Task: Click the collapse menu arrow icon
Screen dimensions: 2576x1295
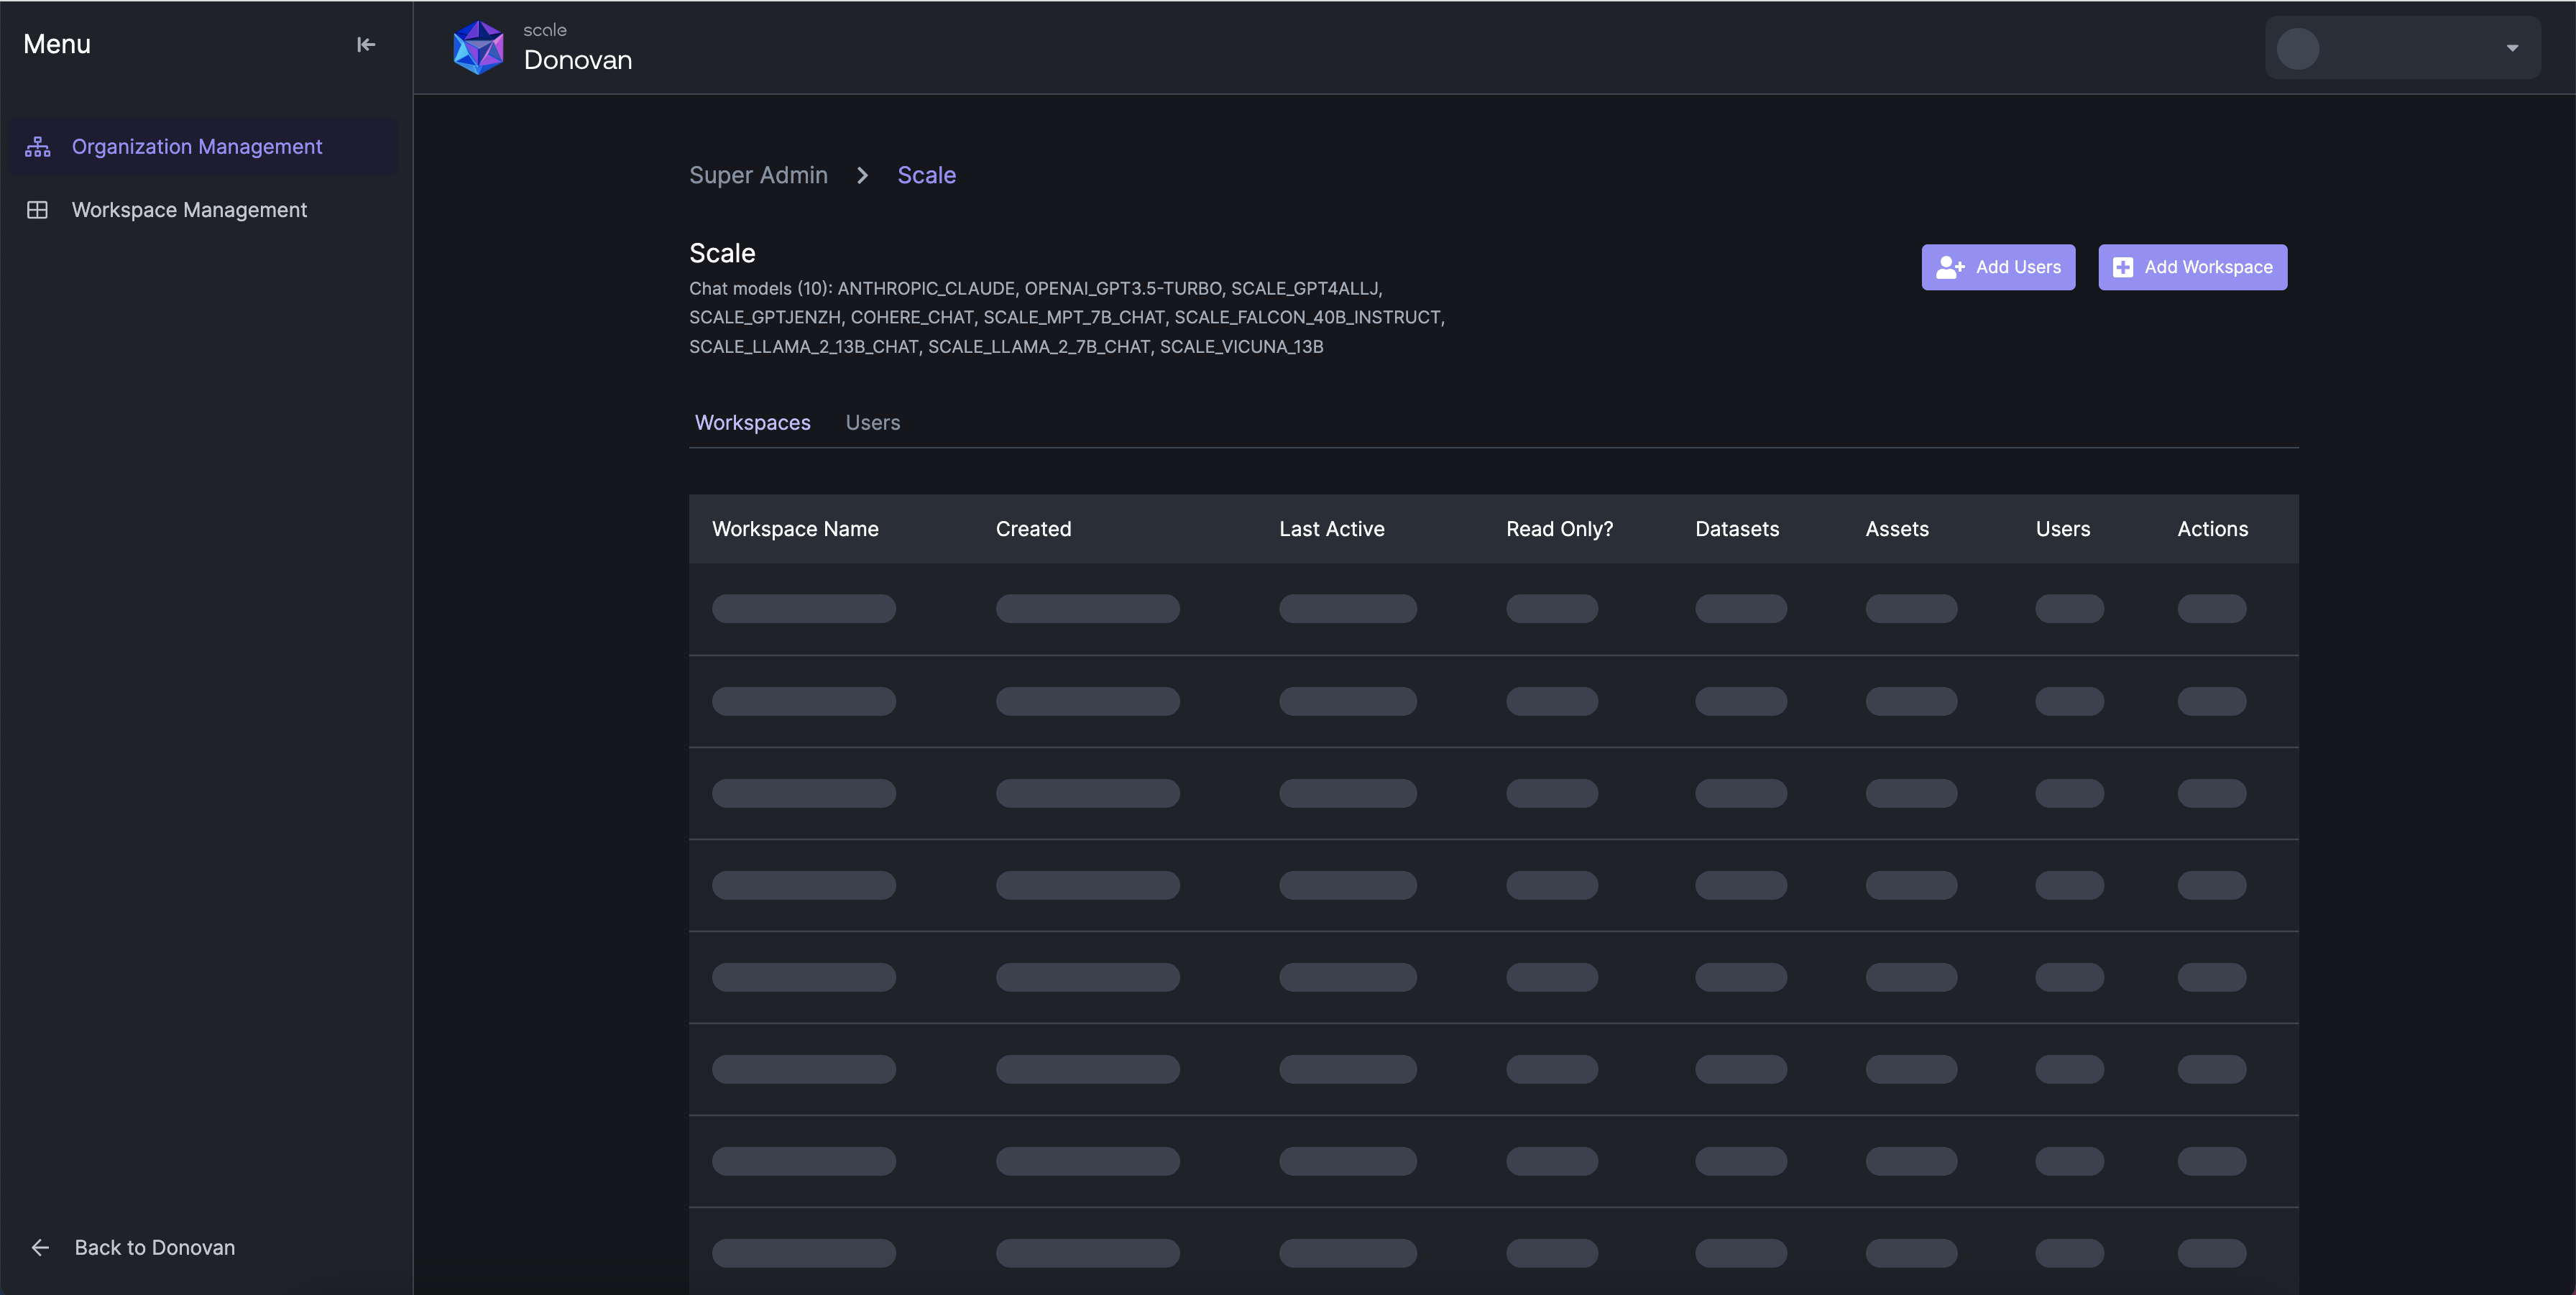Action: coord(365,45)
